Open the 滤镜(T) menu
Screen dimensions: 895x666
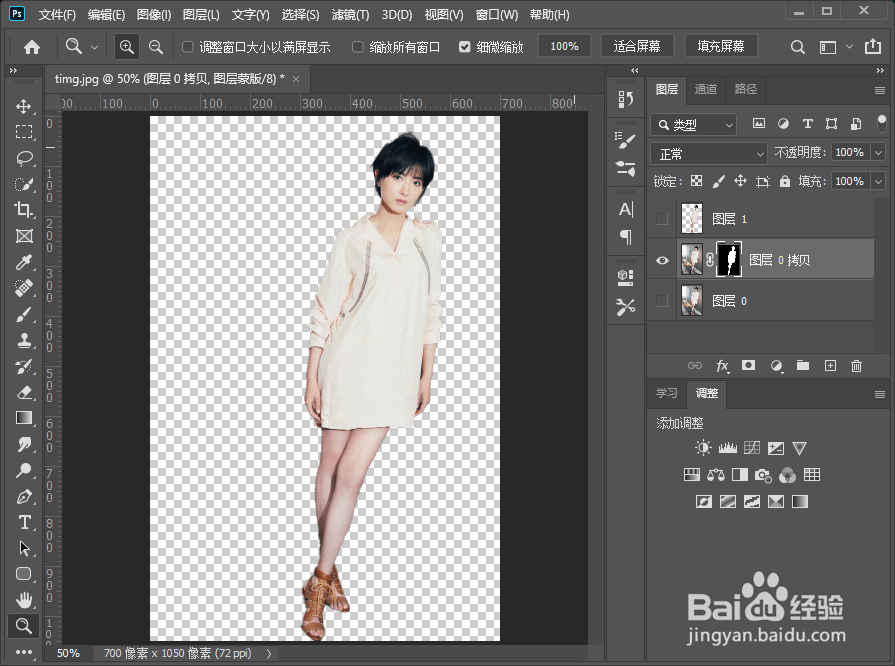(x=350, y=15)
